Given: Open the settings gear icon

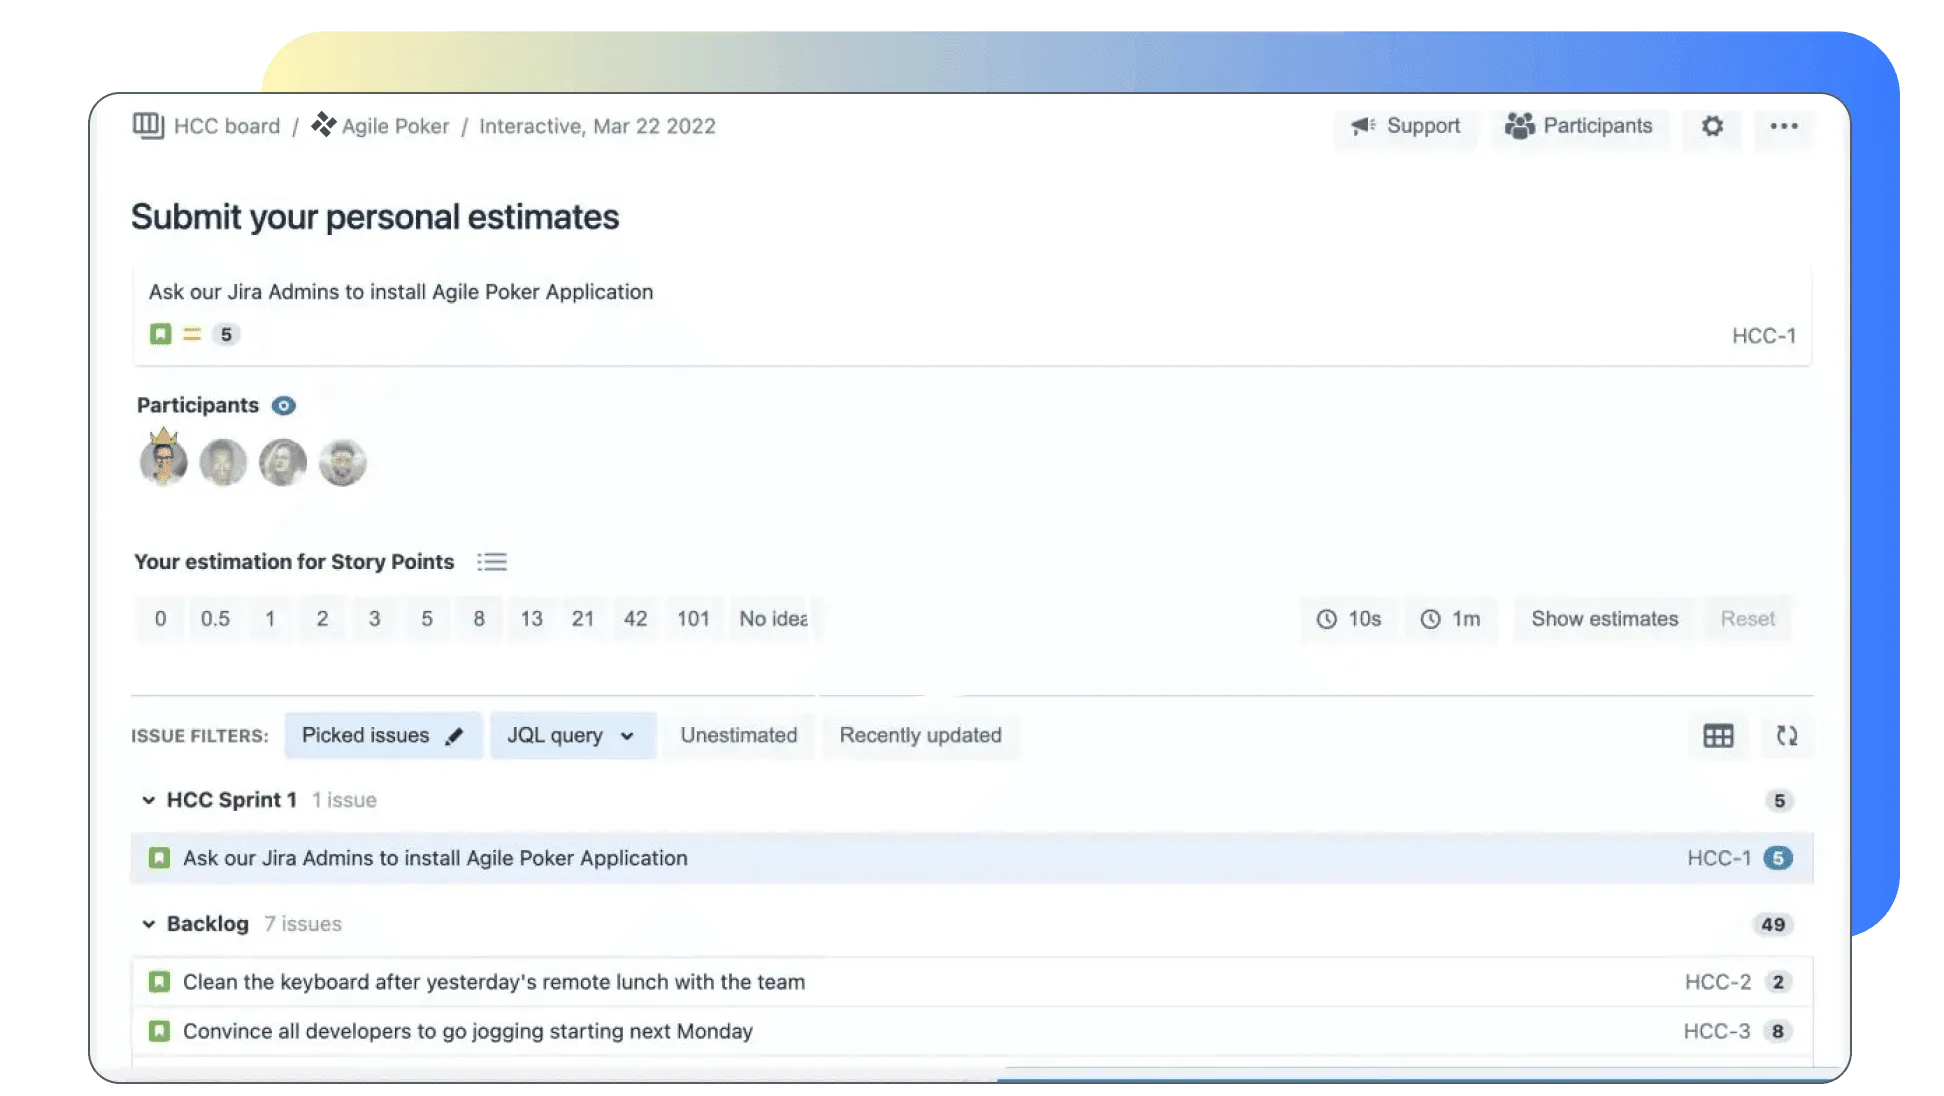Looking at the screenshot, I should pos(1712,127).
